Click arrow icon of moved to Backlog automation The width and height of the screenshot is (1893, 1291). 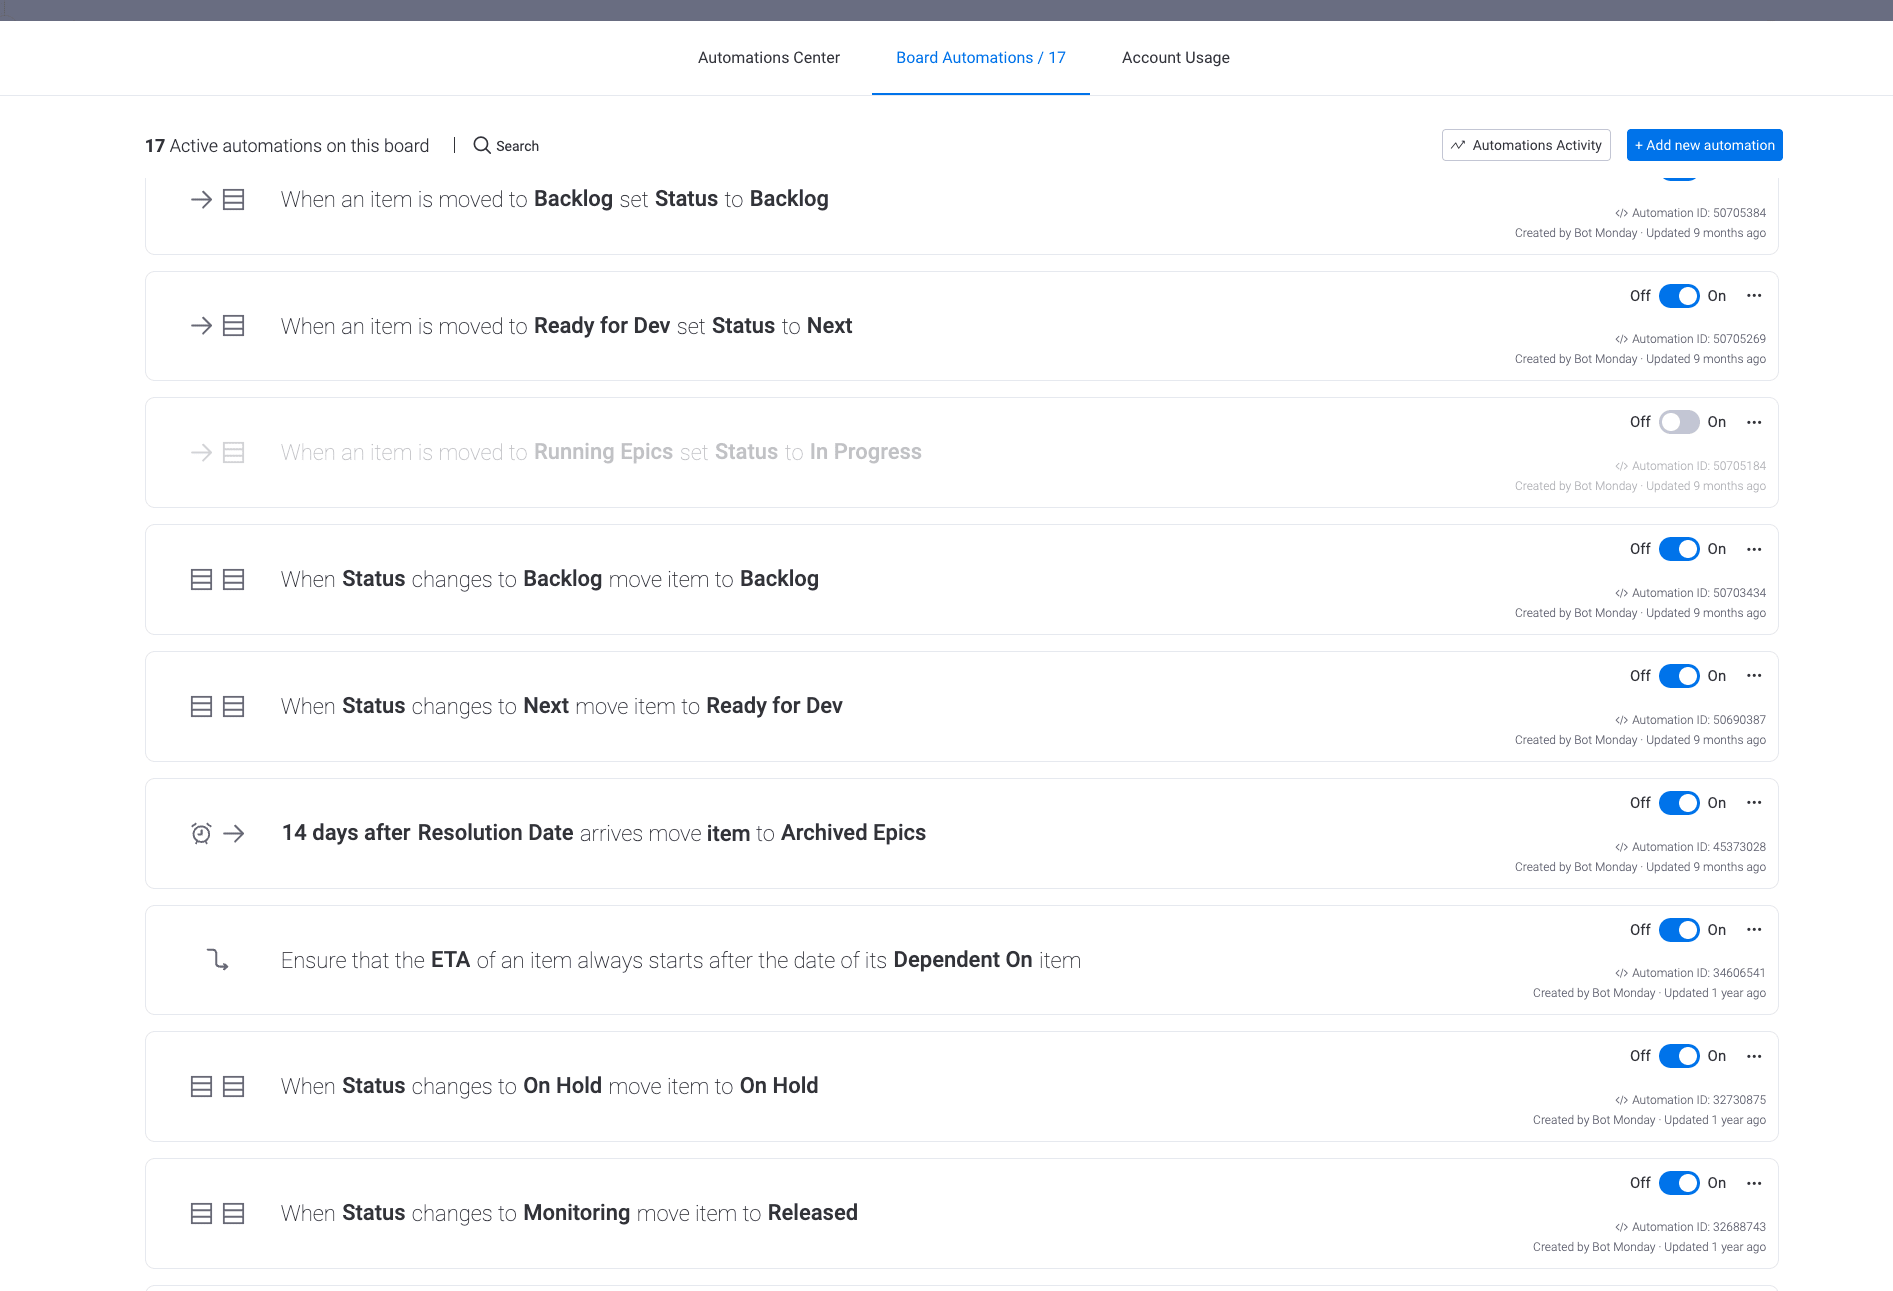(x=201, y=200)
